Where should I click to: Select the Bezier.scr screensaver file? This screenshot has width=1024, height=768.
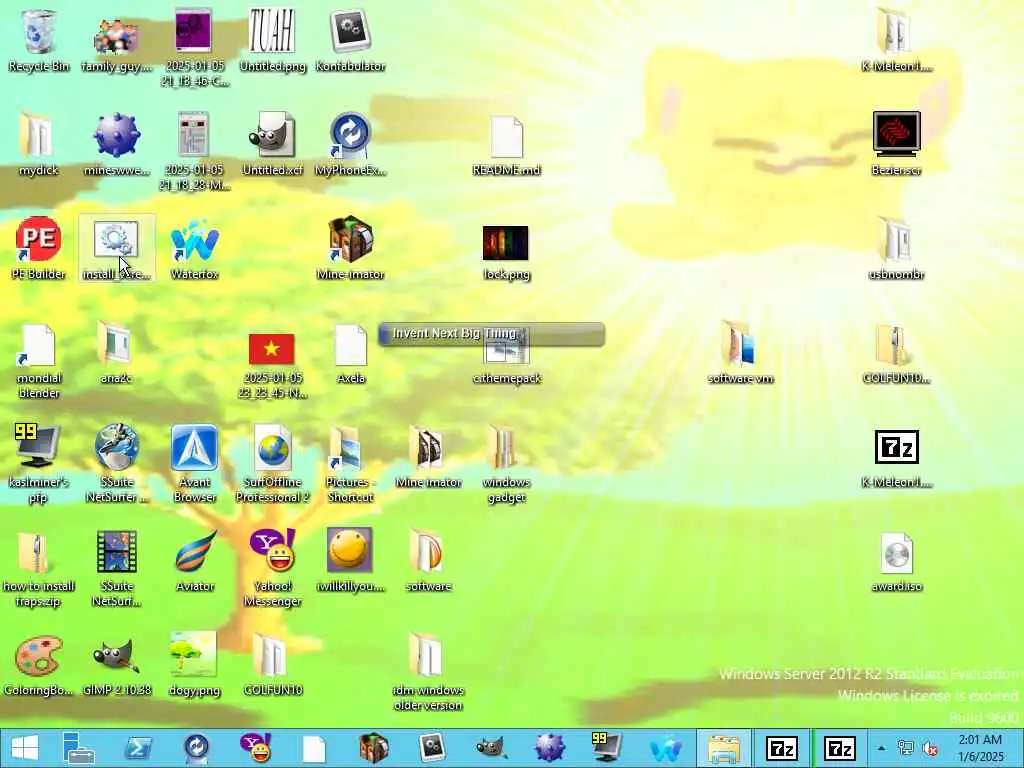[x=897, y=144]
